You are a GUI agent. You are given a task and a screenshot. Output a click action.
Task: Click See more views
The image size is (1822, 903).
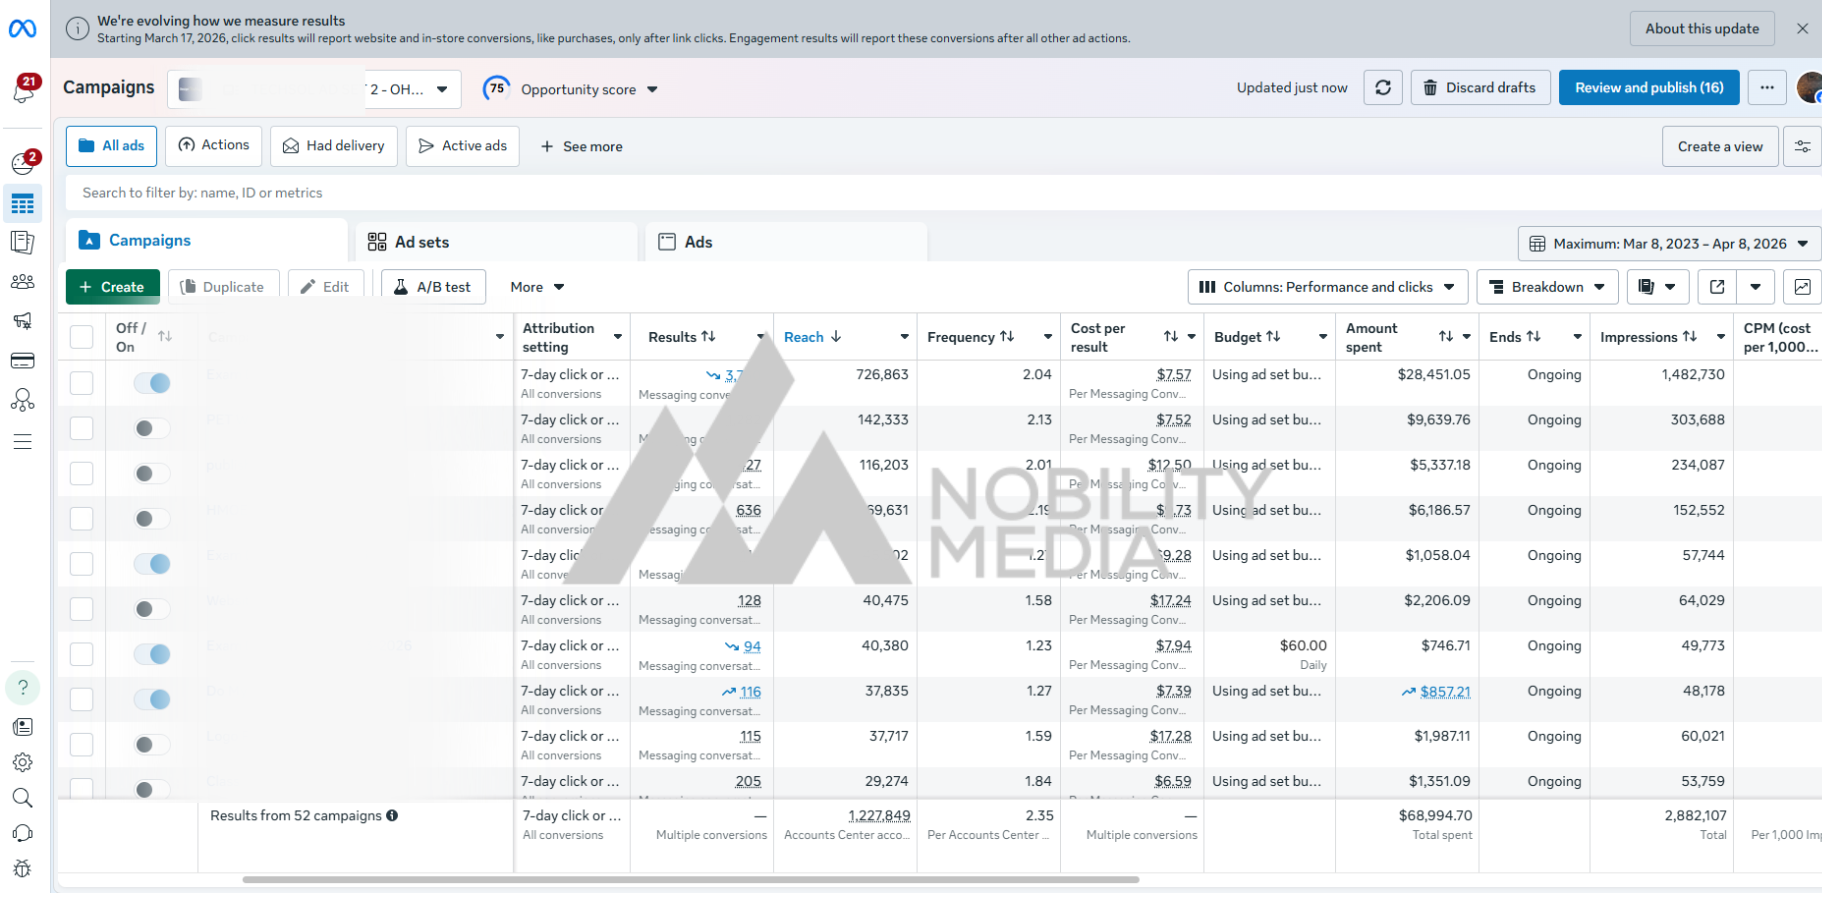pyautogui.click(x=582, y=146)
